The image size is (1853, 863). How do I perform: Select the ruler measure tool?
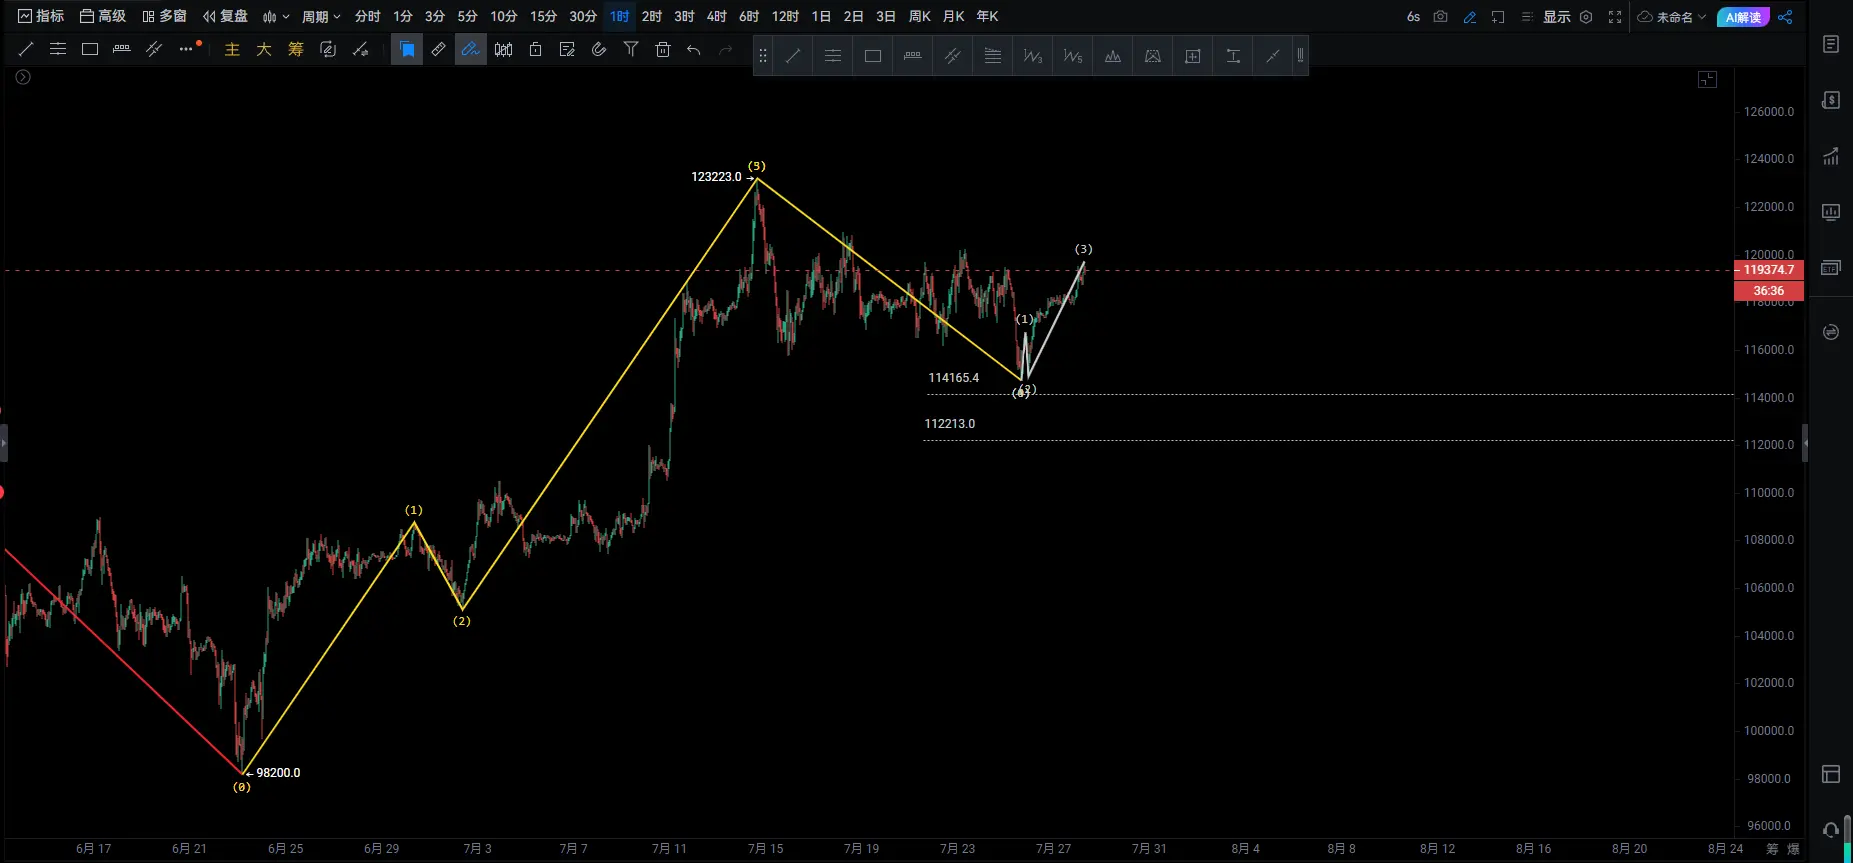(x=439, y=49)
